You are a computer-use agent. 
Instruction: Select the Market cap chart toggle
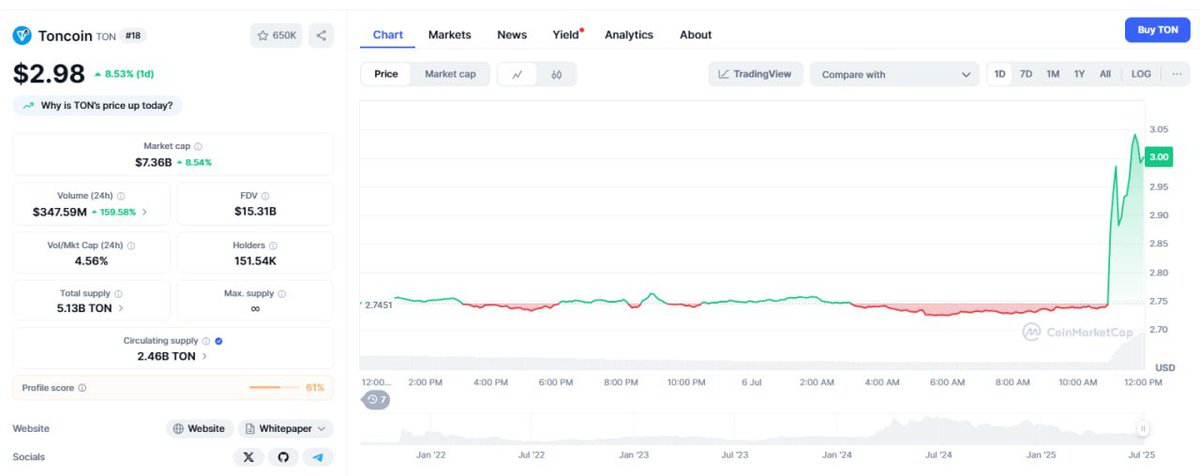coord(450,74)
